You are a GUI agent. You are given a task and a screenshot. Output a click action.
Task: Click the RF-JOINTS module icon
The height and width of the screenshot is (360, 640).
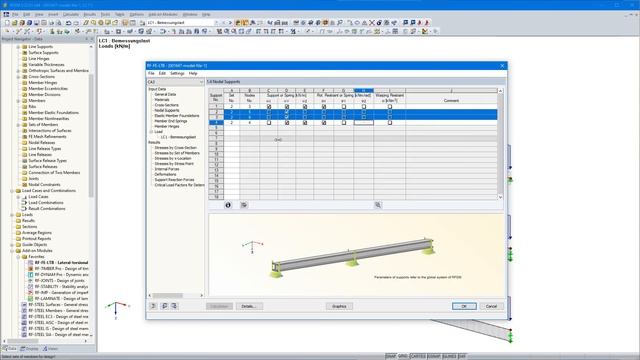tap(31, 281)
